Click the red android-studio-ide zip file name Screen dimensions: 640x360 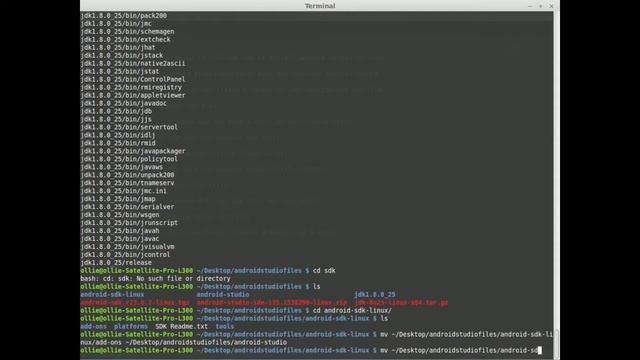coord(272,302)
